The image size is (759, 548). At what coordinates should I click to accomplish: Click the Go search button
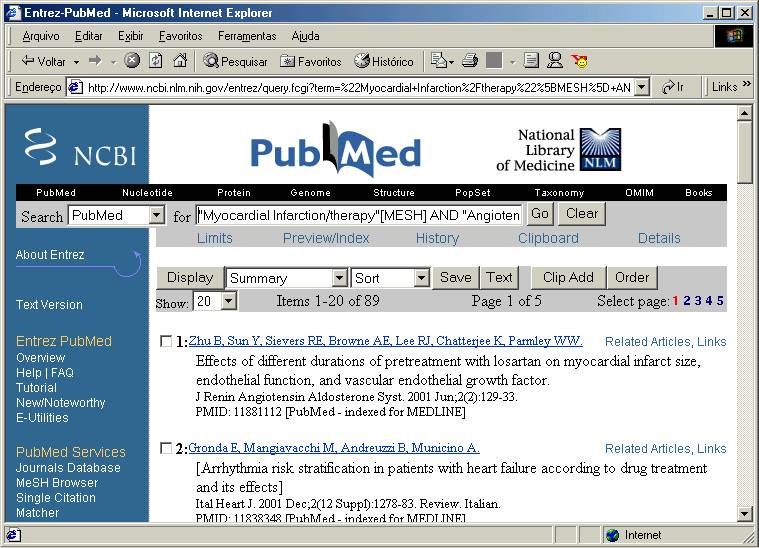pyautogui.click(x=540, y=213)
